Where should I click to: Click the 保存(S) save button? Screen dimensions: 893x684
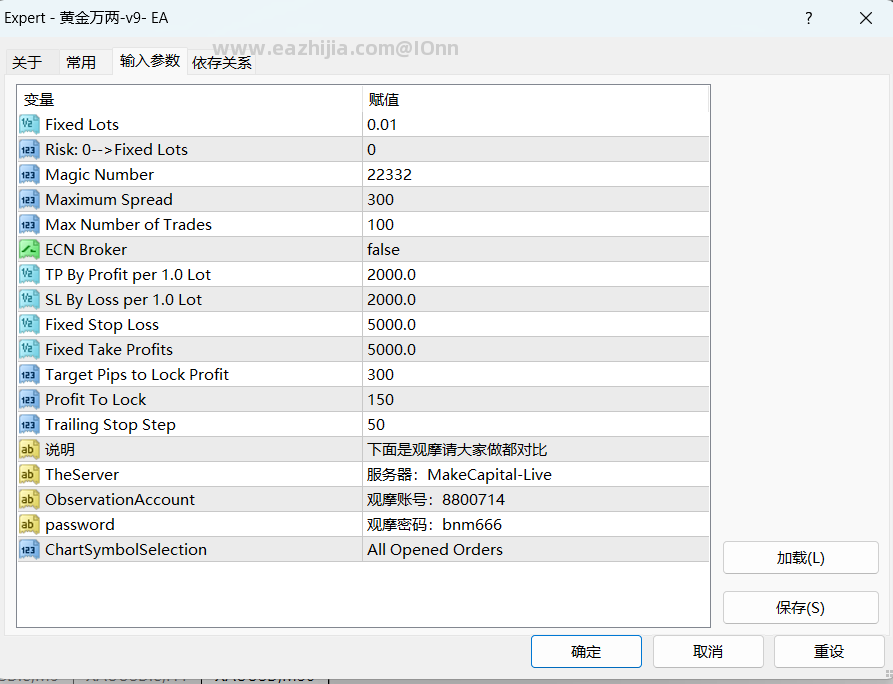[x=801, y=608]
